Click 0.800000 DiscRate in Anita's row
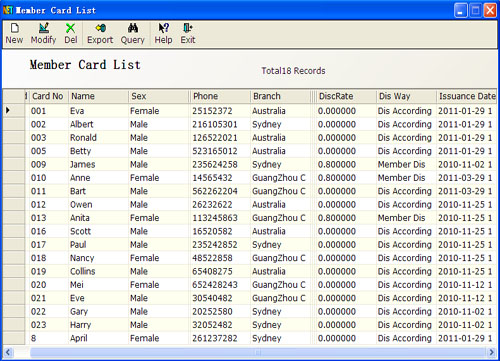Viewport: 500px width, 361px height. pos(337,218)
